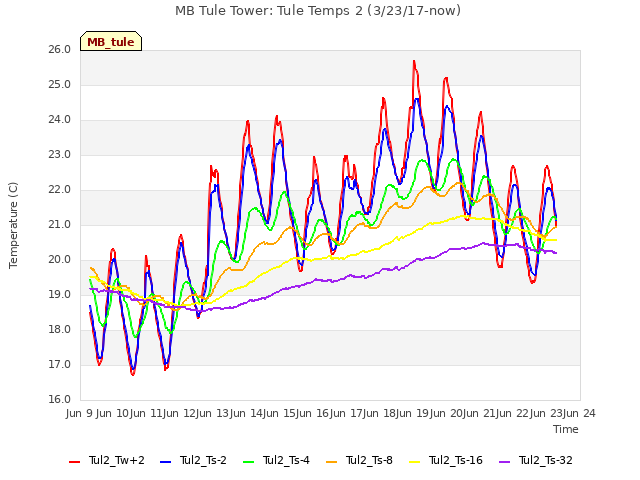Click the Jun 12 x-axis label
The width and height of the screenshot is (640, 480).
180,414
